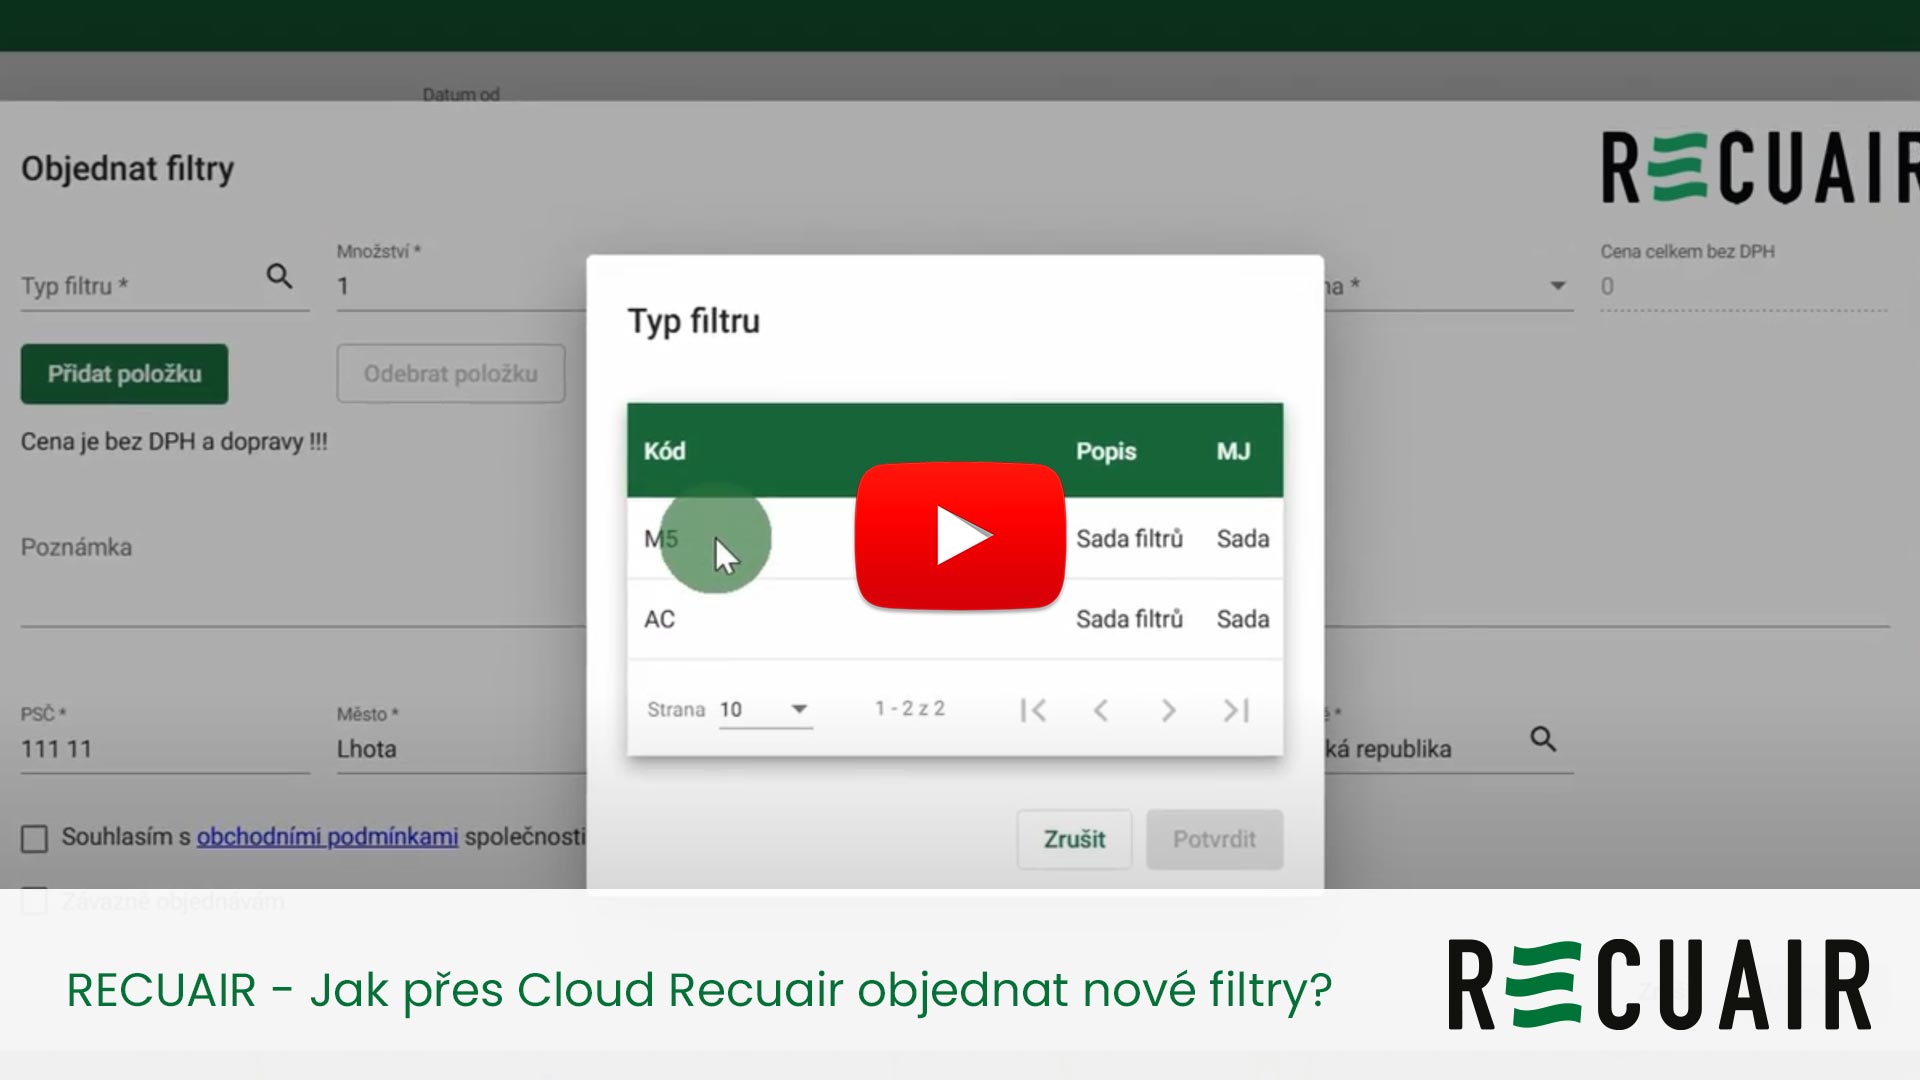Click the Typ filtru search magnifier icon
The height and width of the screenshot is (1080, 1920).
tap(279, 277)
